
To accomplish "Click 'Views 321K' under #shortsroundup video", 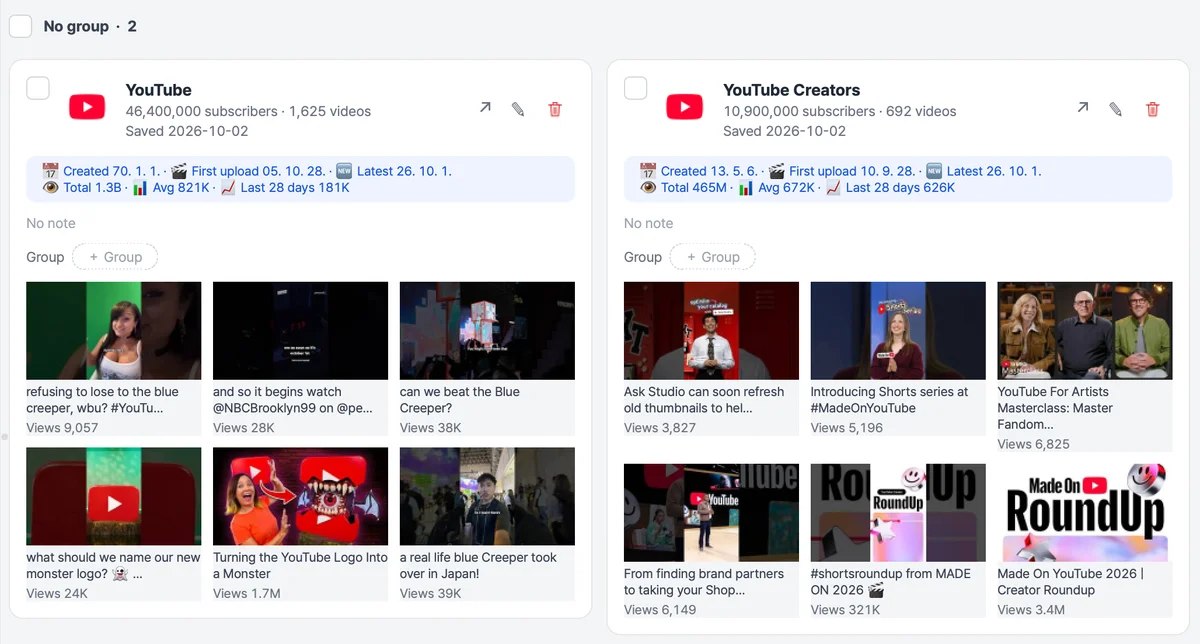I will pyautogui.click(x=846, y=609).
